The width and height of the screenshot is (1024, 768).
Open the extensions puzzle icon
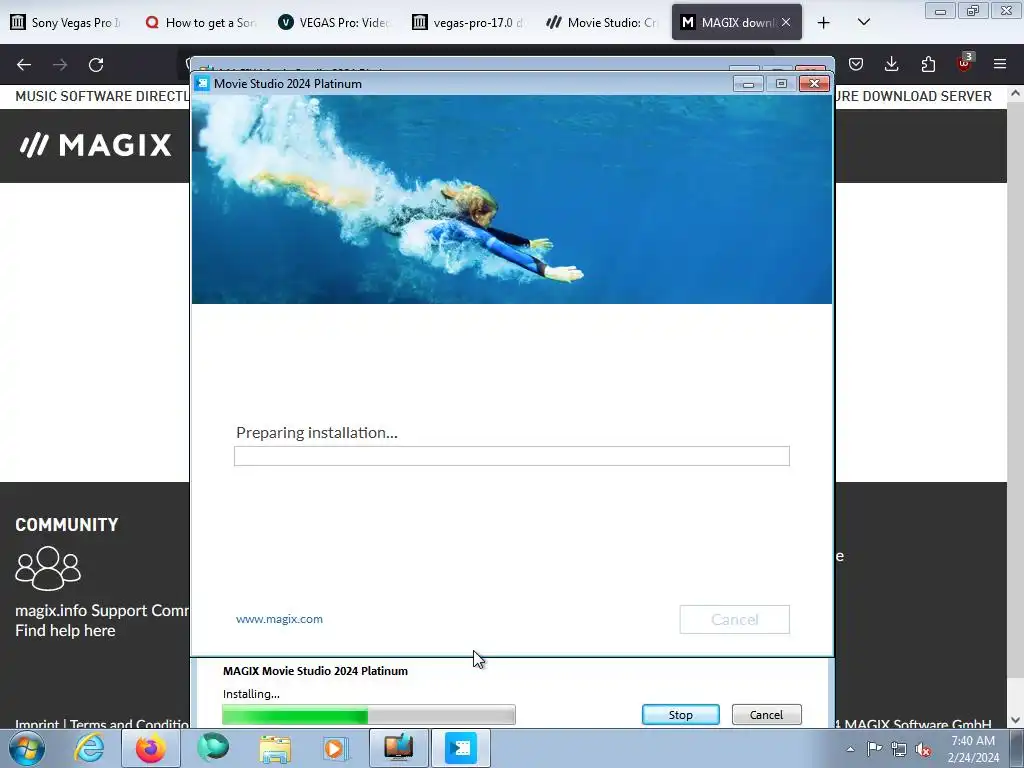point(928,64)
